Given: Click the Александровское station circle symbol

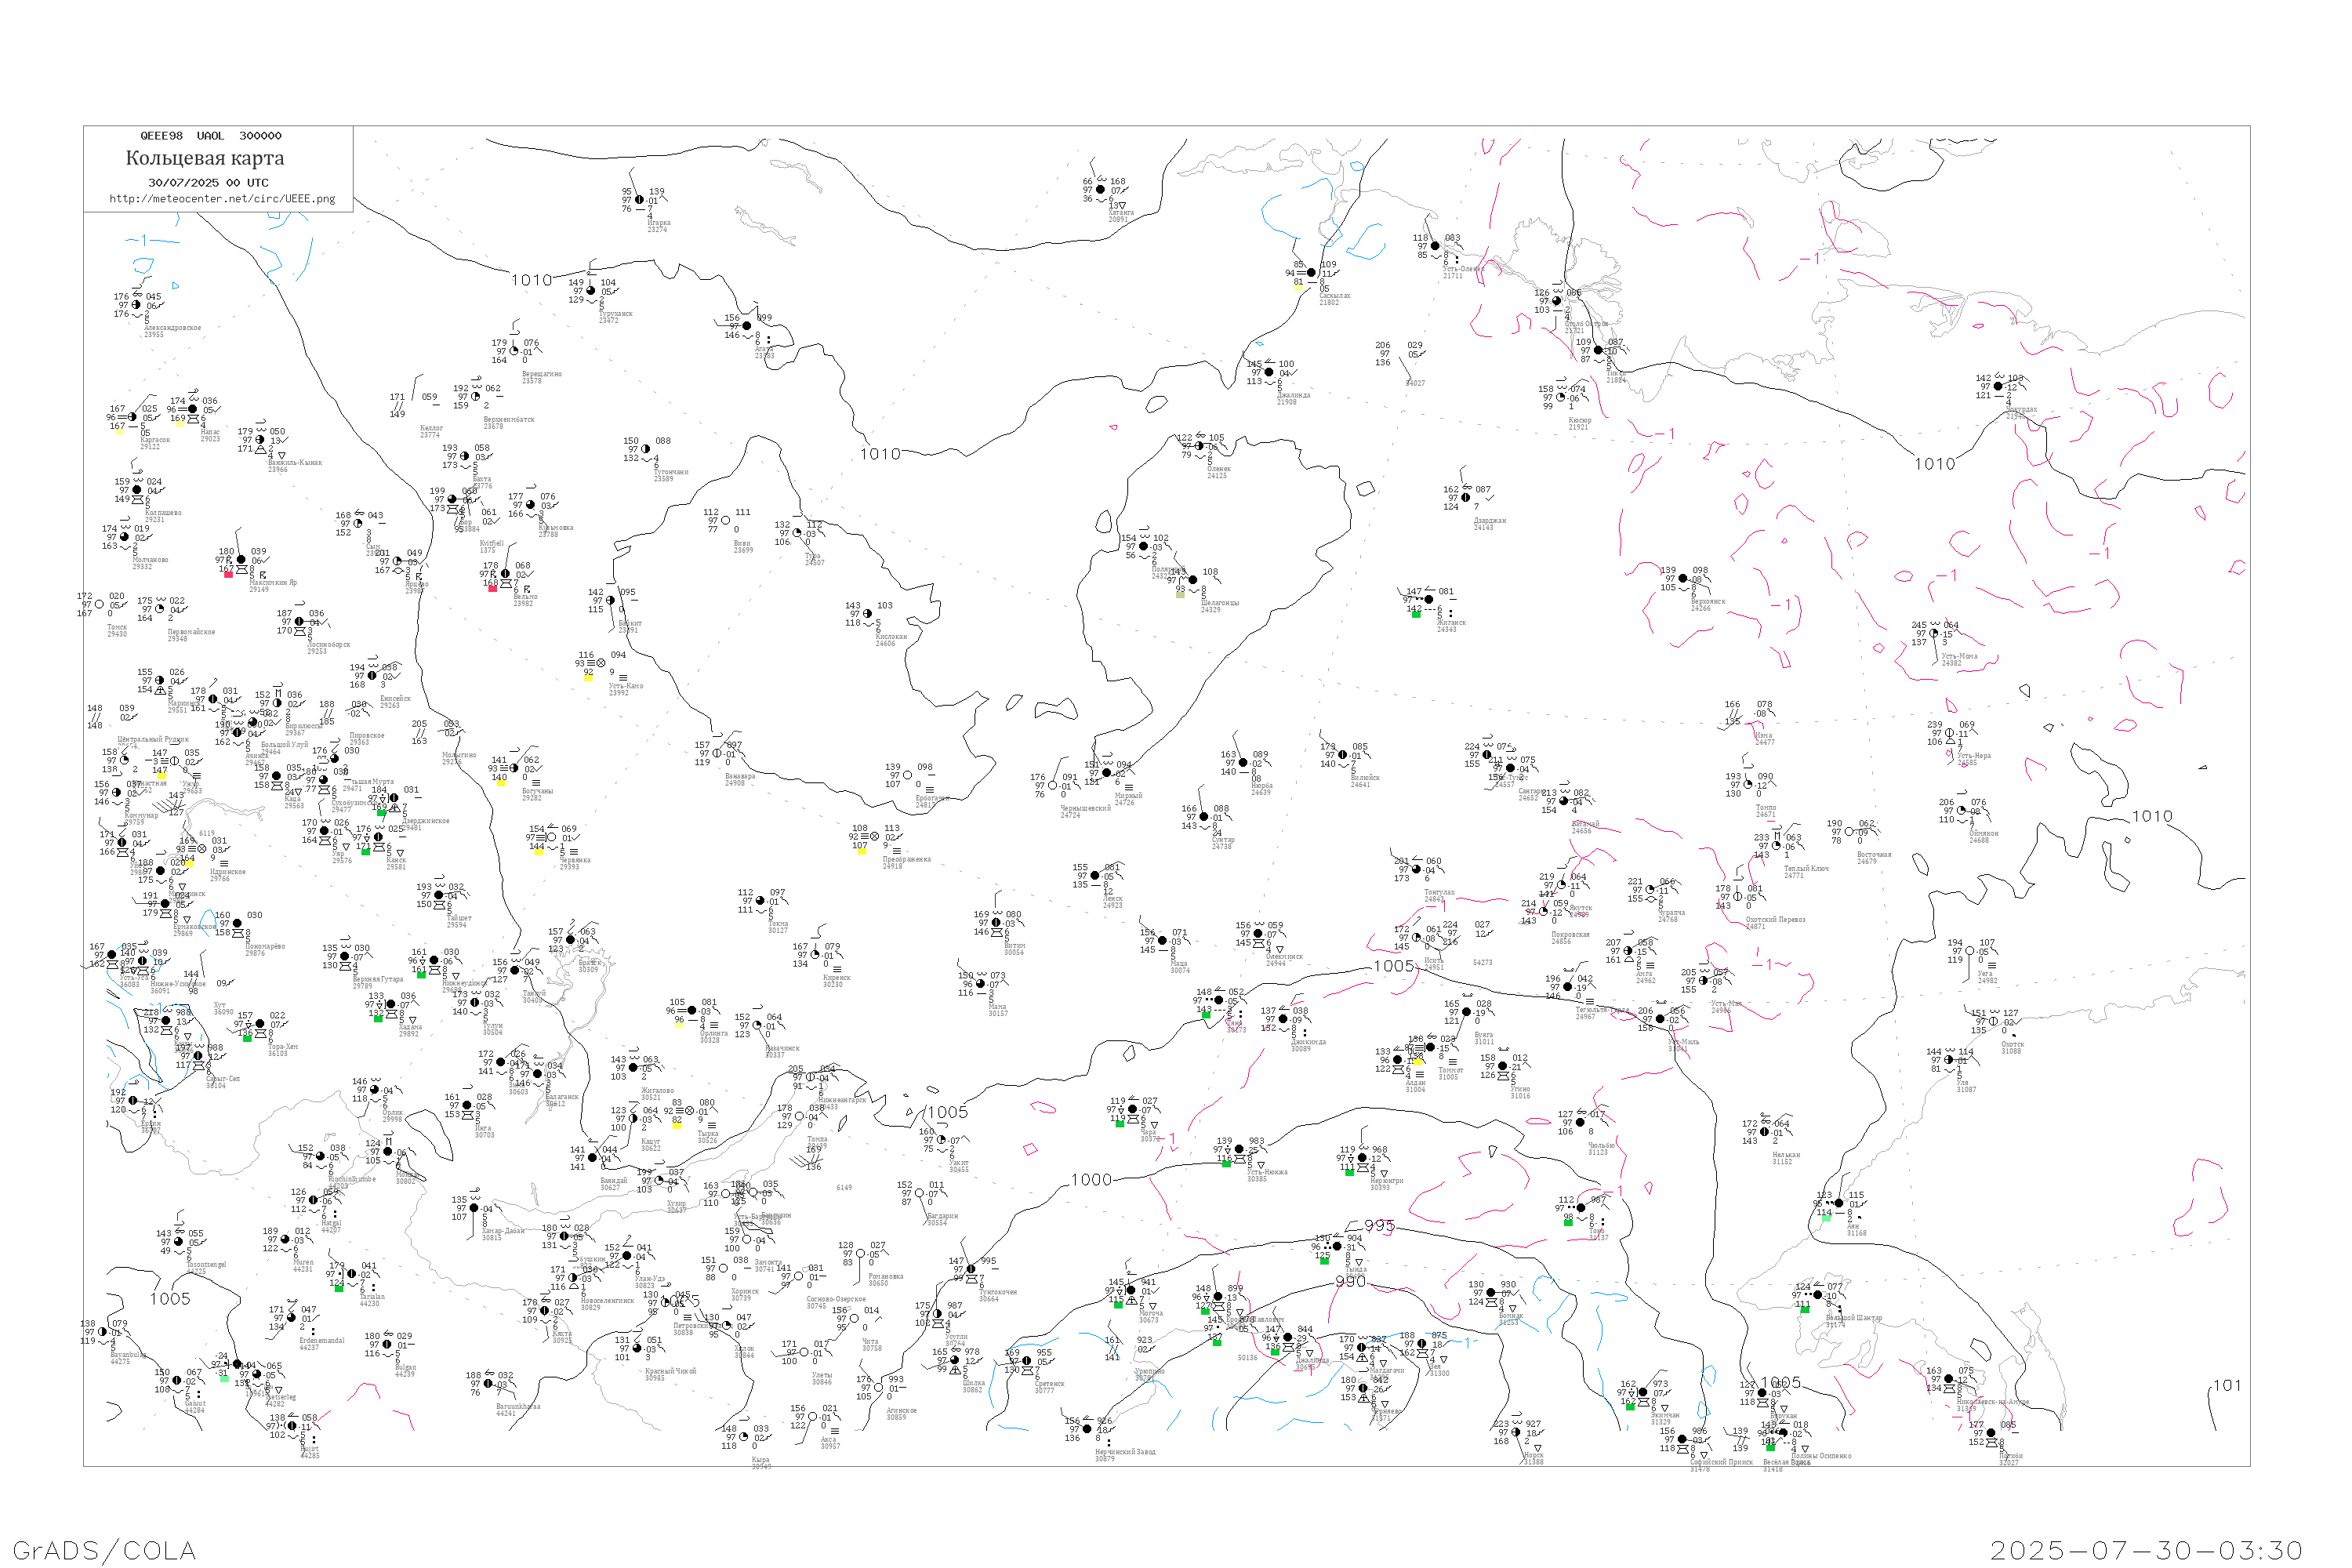Looking at the screenshot, I should coord(136,305).
